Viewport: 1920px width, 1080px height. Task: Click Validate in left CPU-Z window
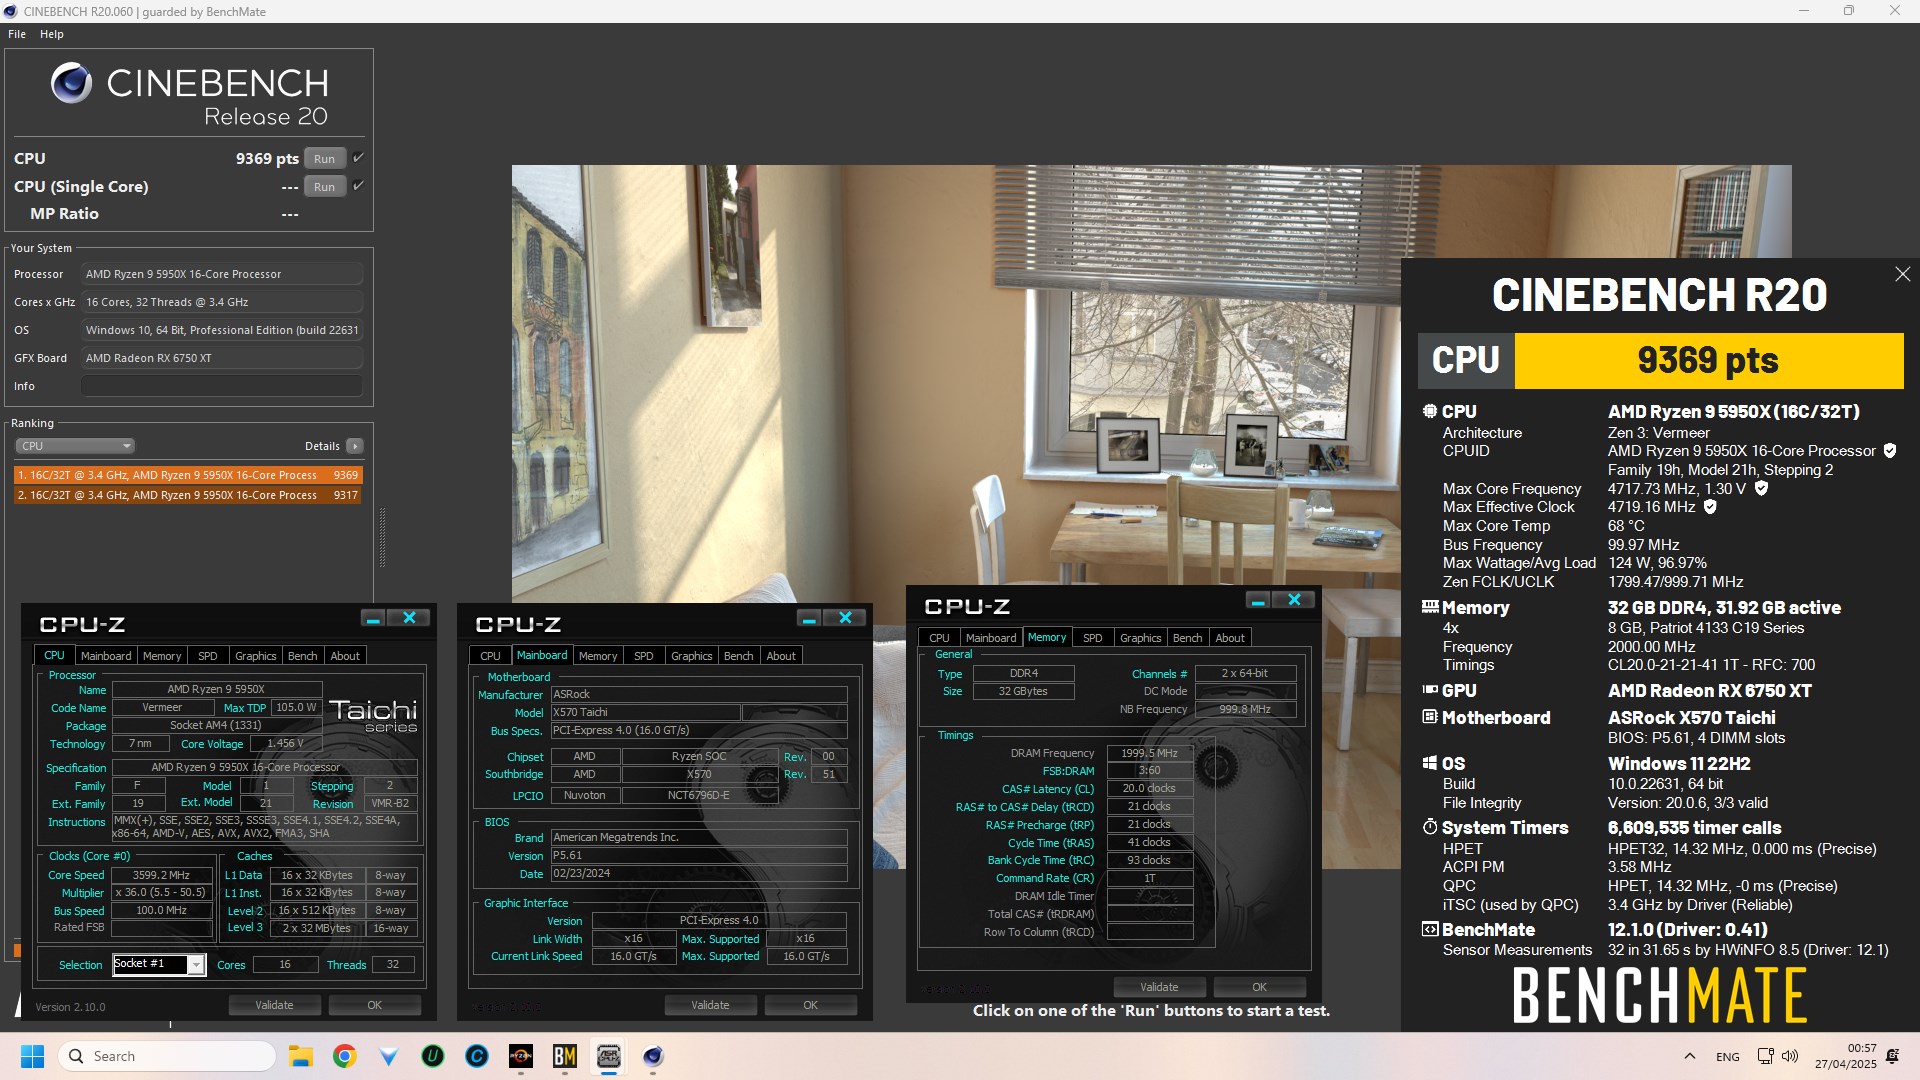click(274, 1005)
